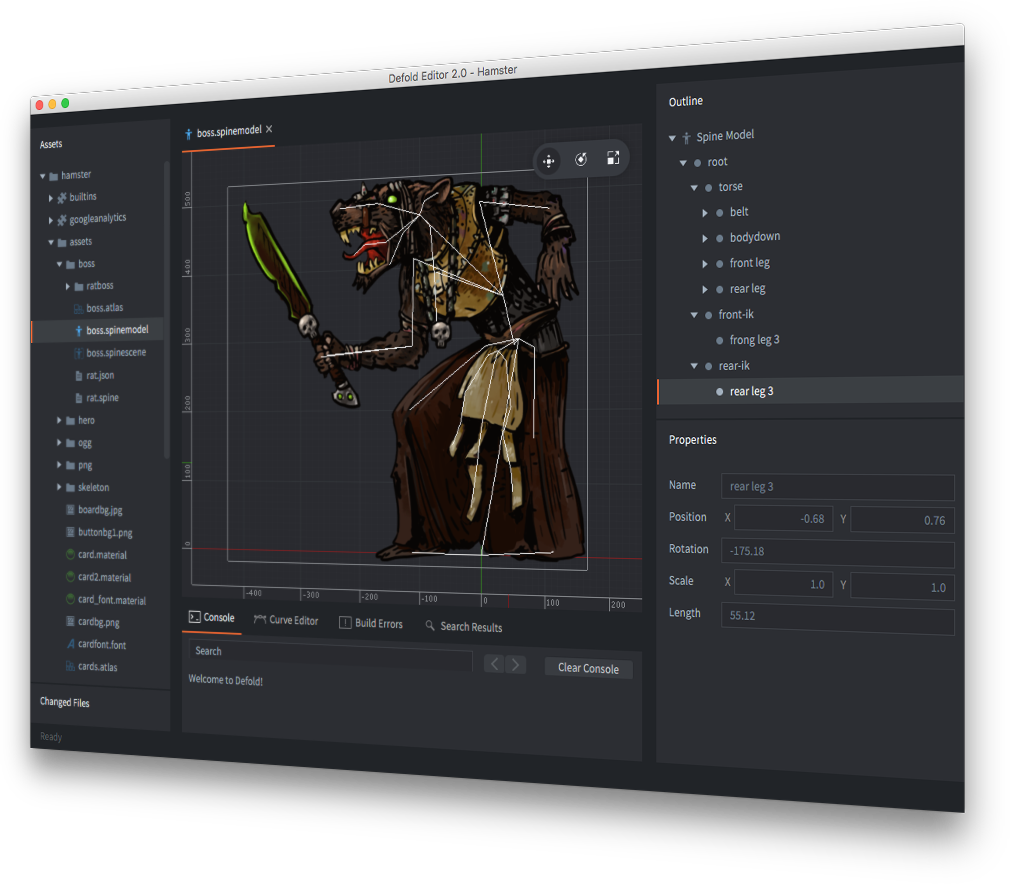Collapse the Spine Model node in Outline
The width and height of the screenshot is (1010, 884).
(672, 138)
